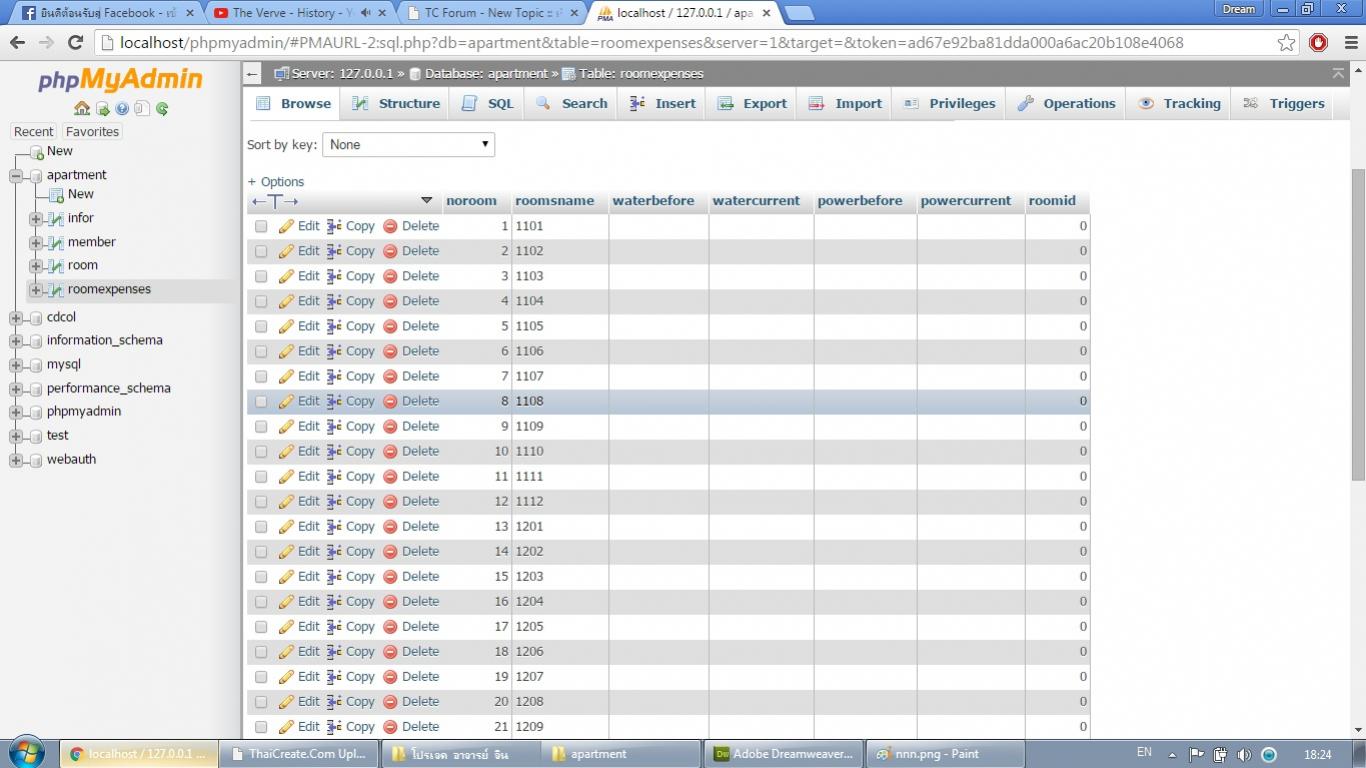This screenshot has height=768, width=1366.
Task: Switch to the Structure tab
Action: (396, 103)
